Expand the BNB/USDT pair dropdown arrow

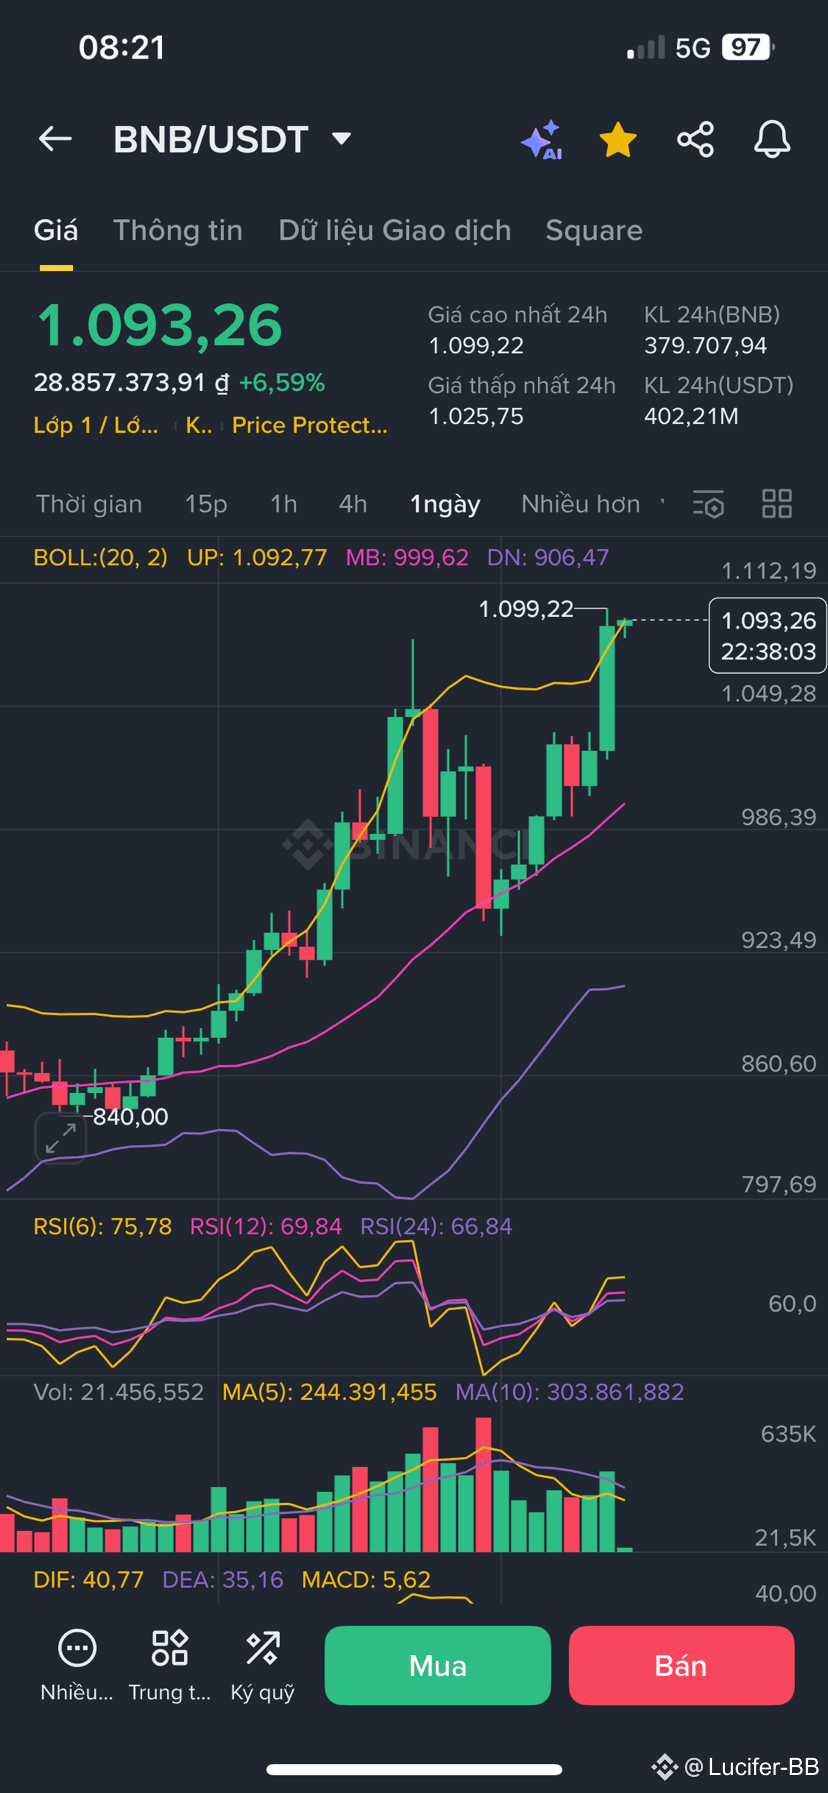(x=341, y=138)
